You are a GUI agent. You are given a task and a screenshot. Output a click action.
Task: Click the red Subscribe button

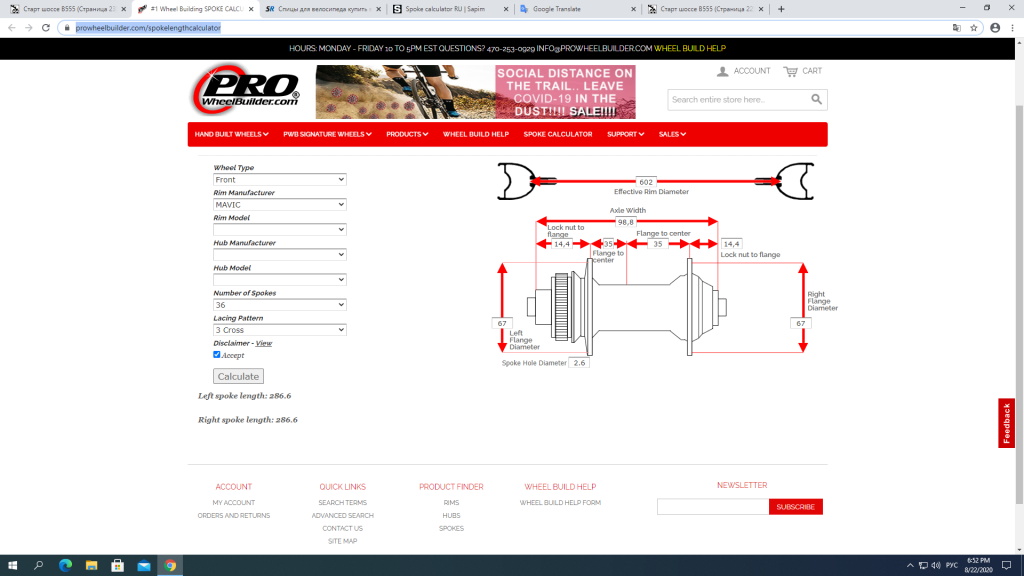click(x=795, y=507)
